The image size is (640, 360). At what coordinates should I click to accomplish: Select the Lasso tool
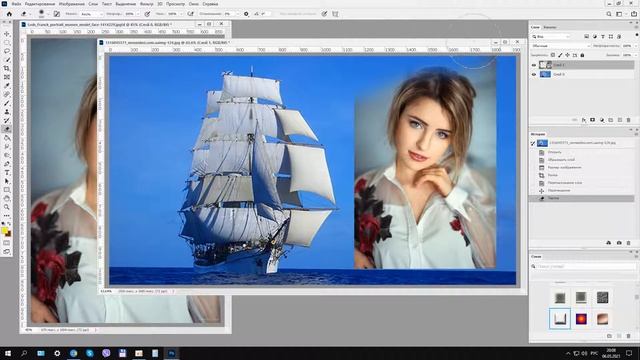[x=7, y=51]
